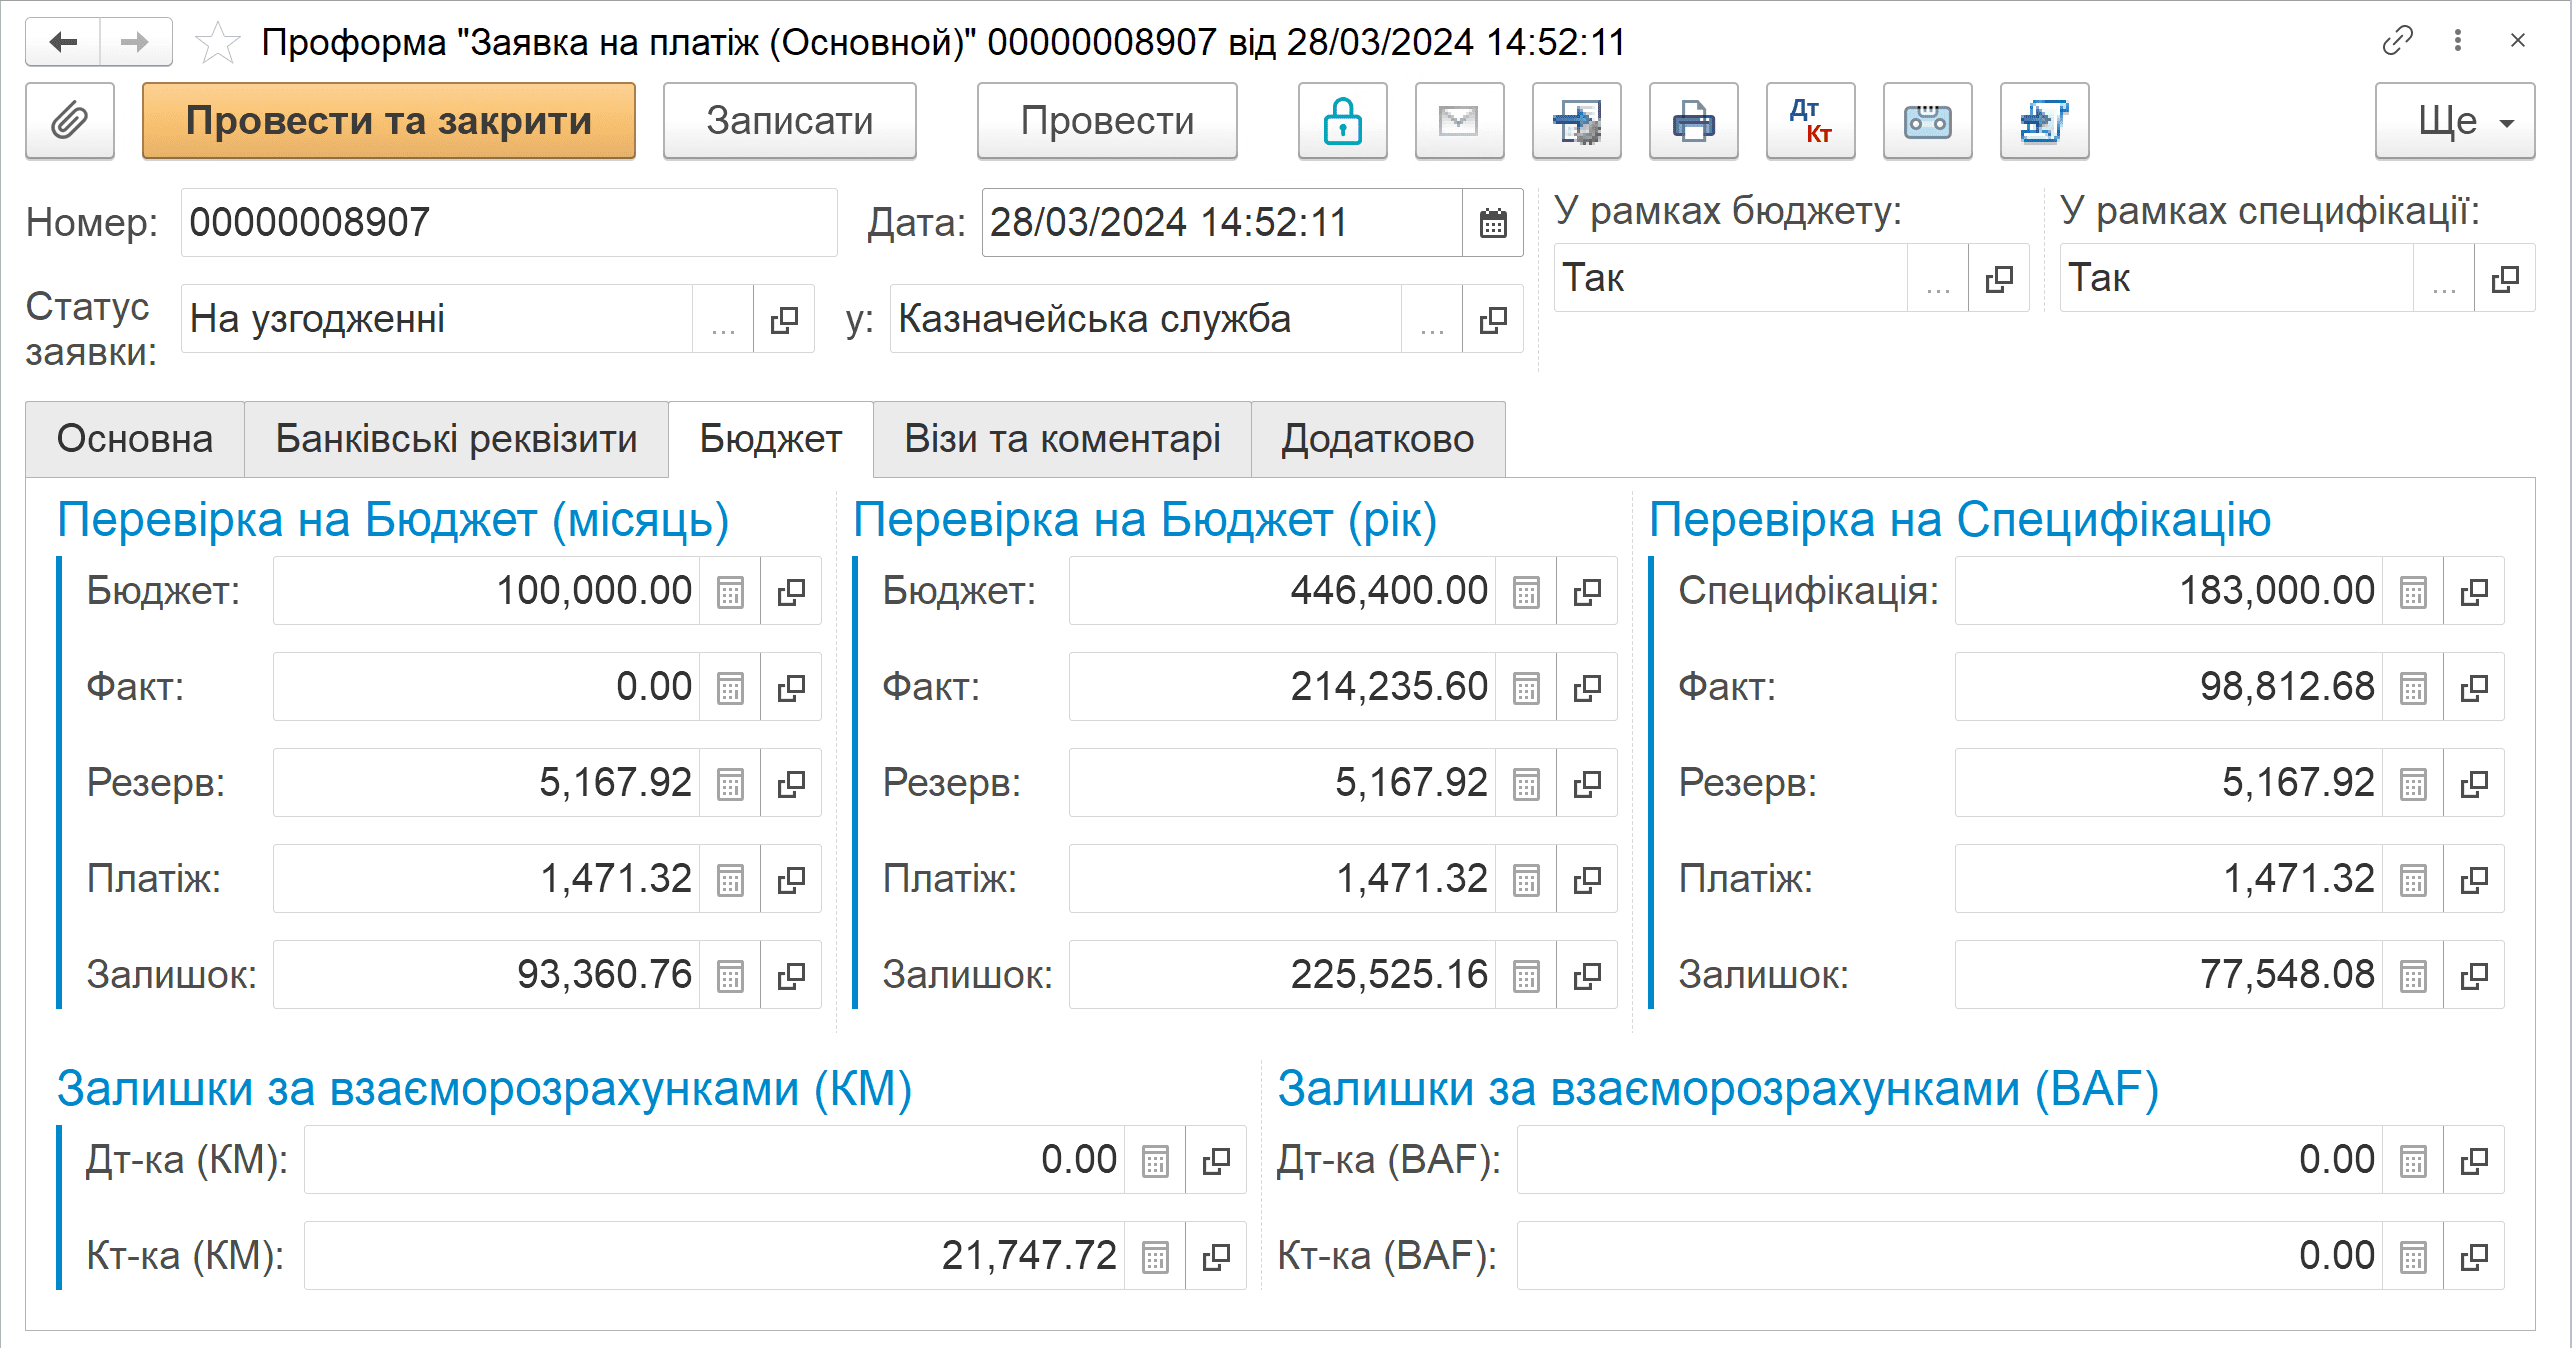Click Провести та закрити button
This screenshot has height=1348, width=2572.
[389, 121]
